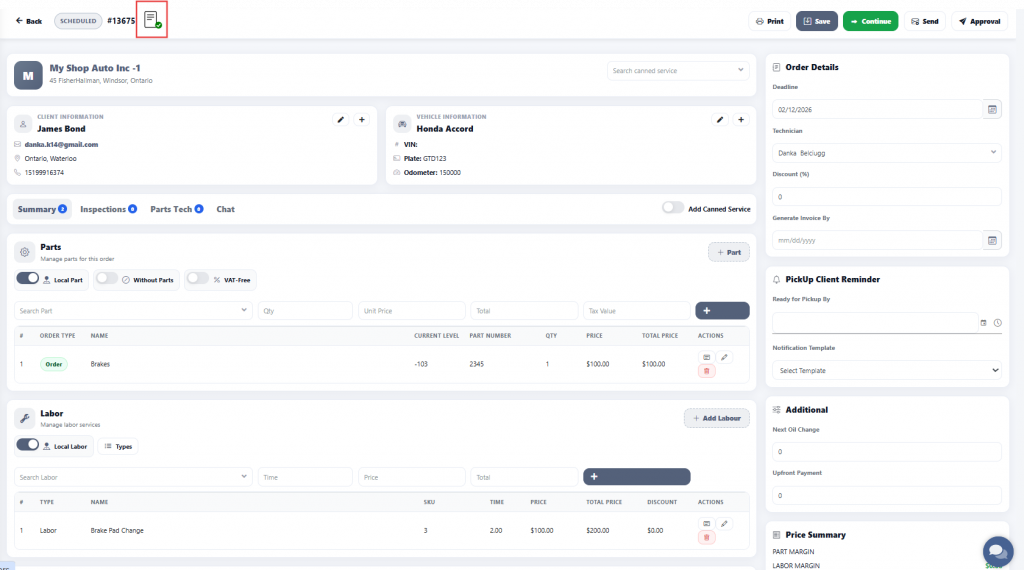Open the Deadline calendar picker
Image resolution: width=1024 pixels, height=570 pixels.
click(x=992, y=109)
